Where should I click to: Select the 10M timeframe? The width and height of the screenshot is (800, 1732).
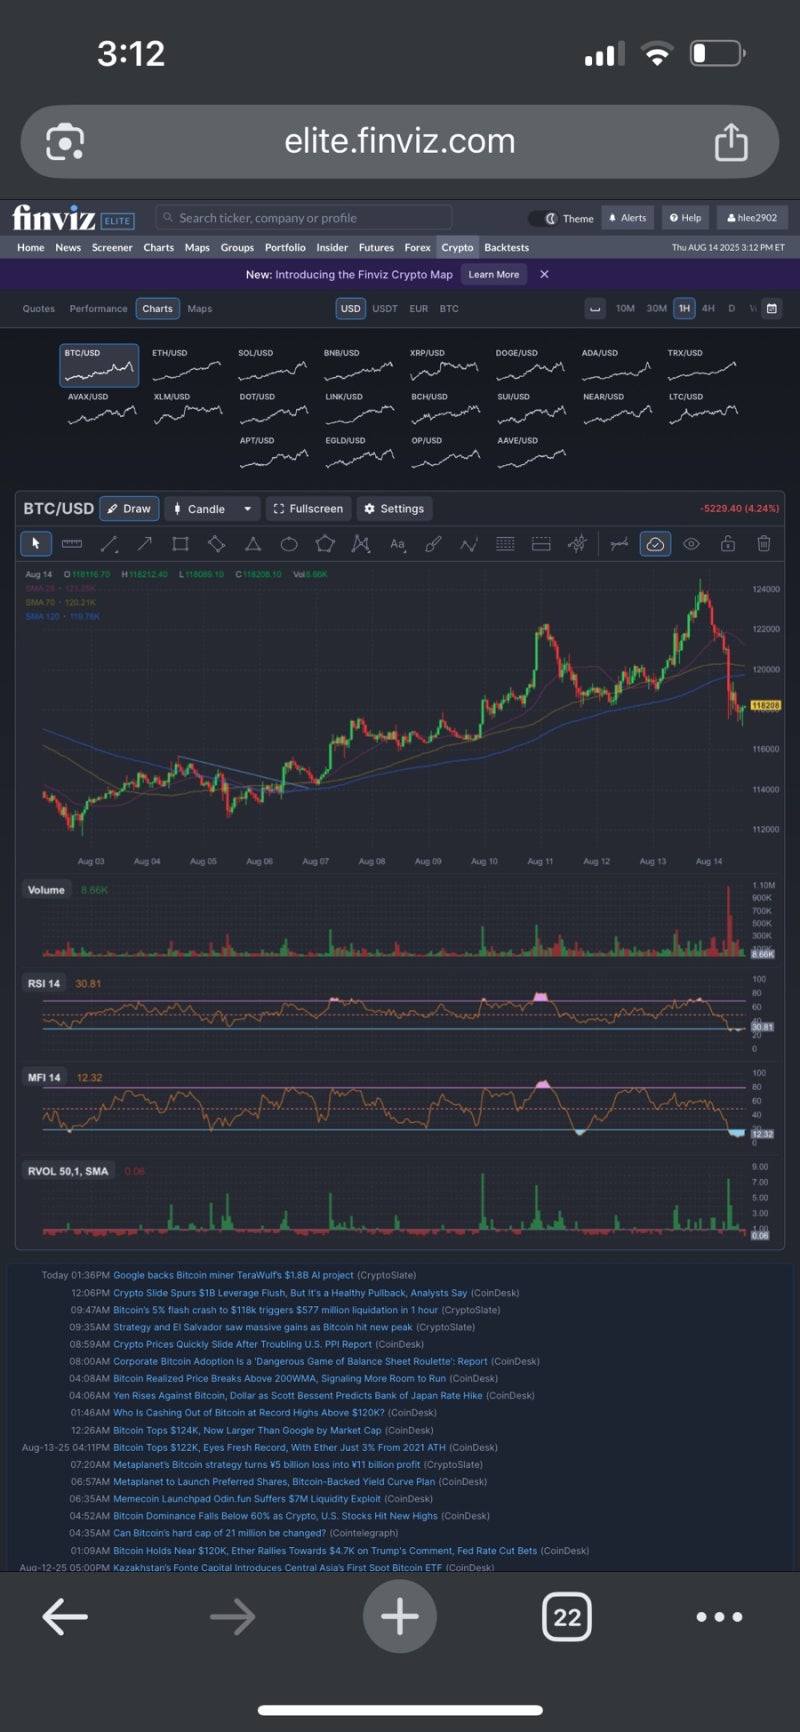click(x=625, y=309)
